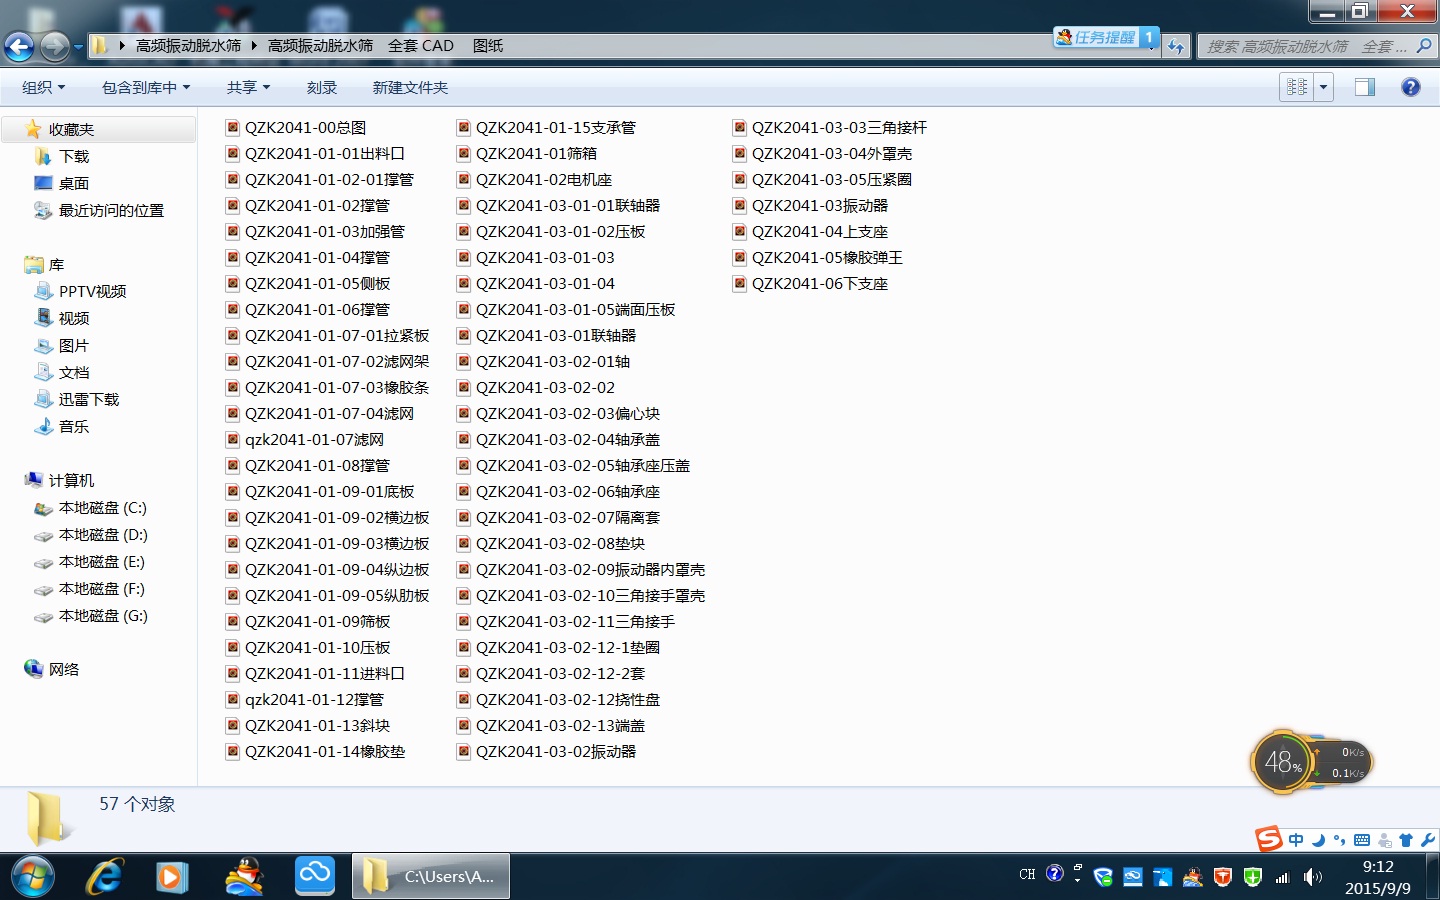The image size is (1440, 900).
Task: Click the 全套 CAD breadcrumb segment
Action: [x=420, y=46]
